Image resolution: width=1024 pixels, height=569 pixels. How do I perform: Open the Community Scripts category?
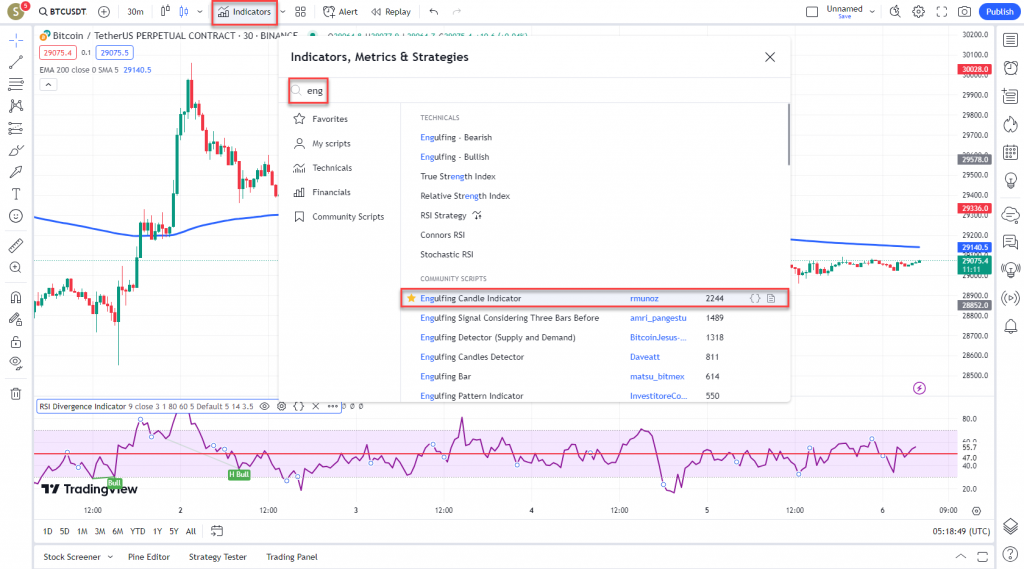338,216
